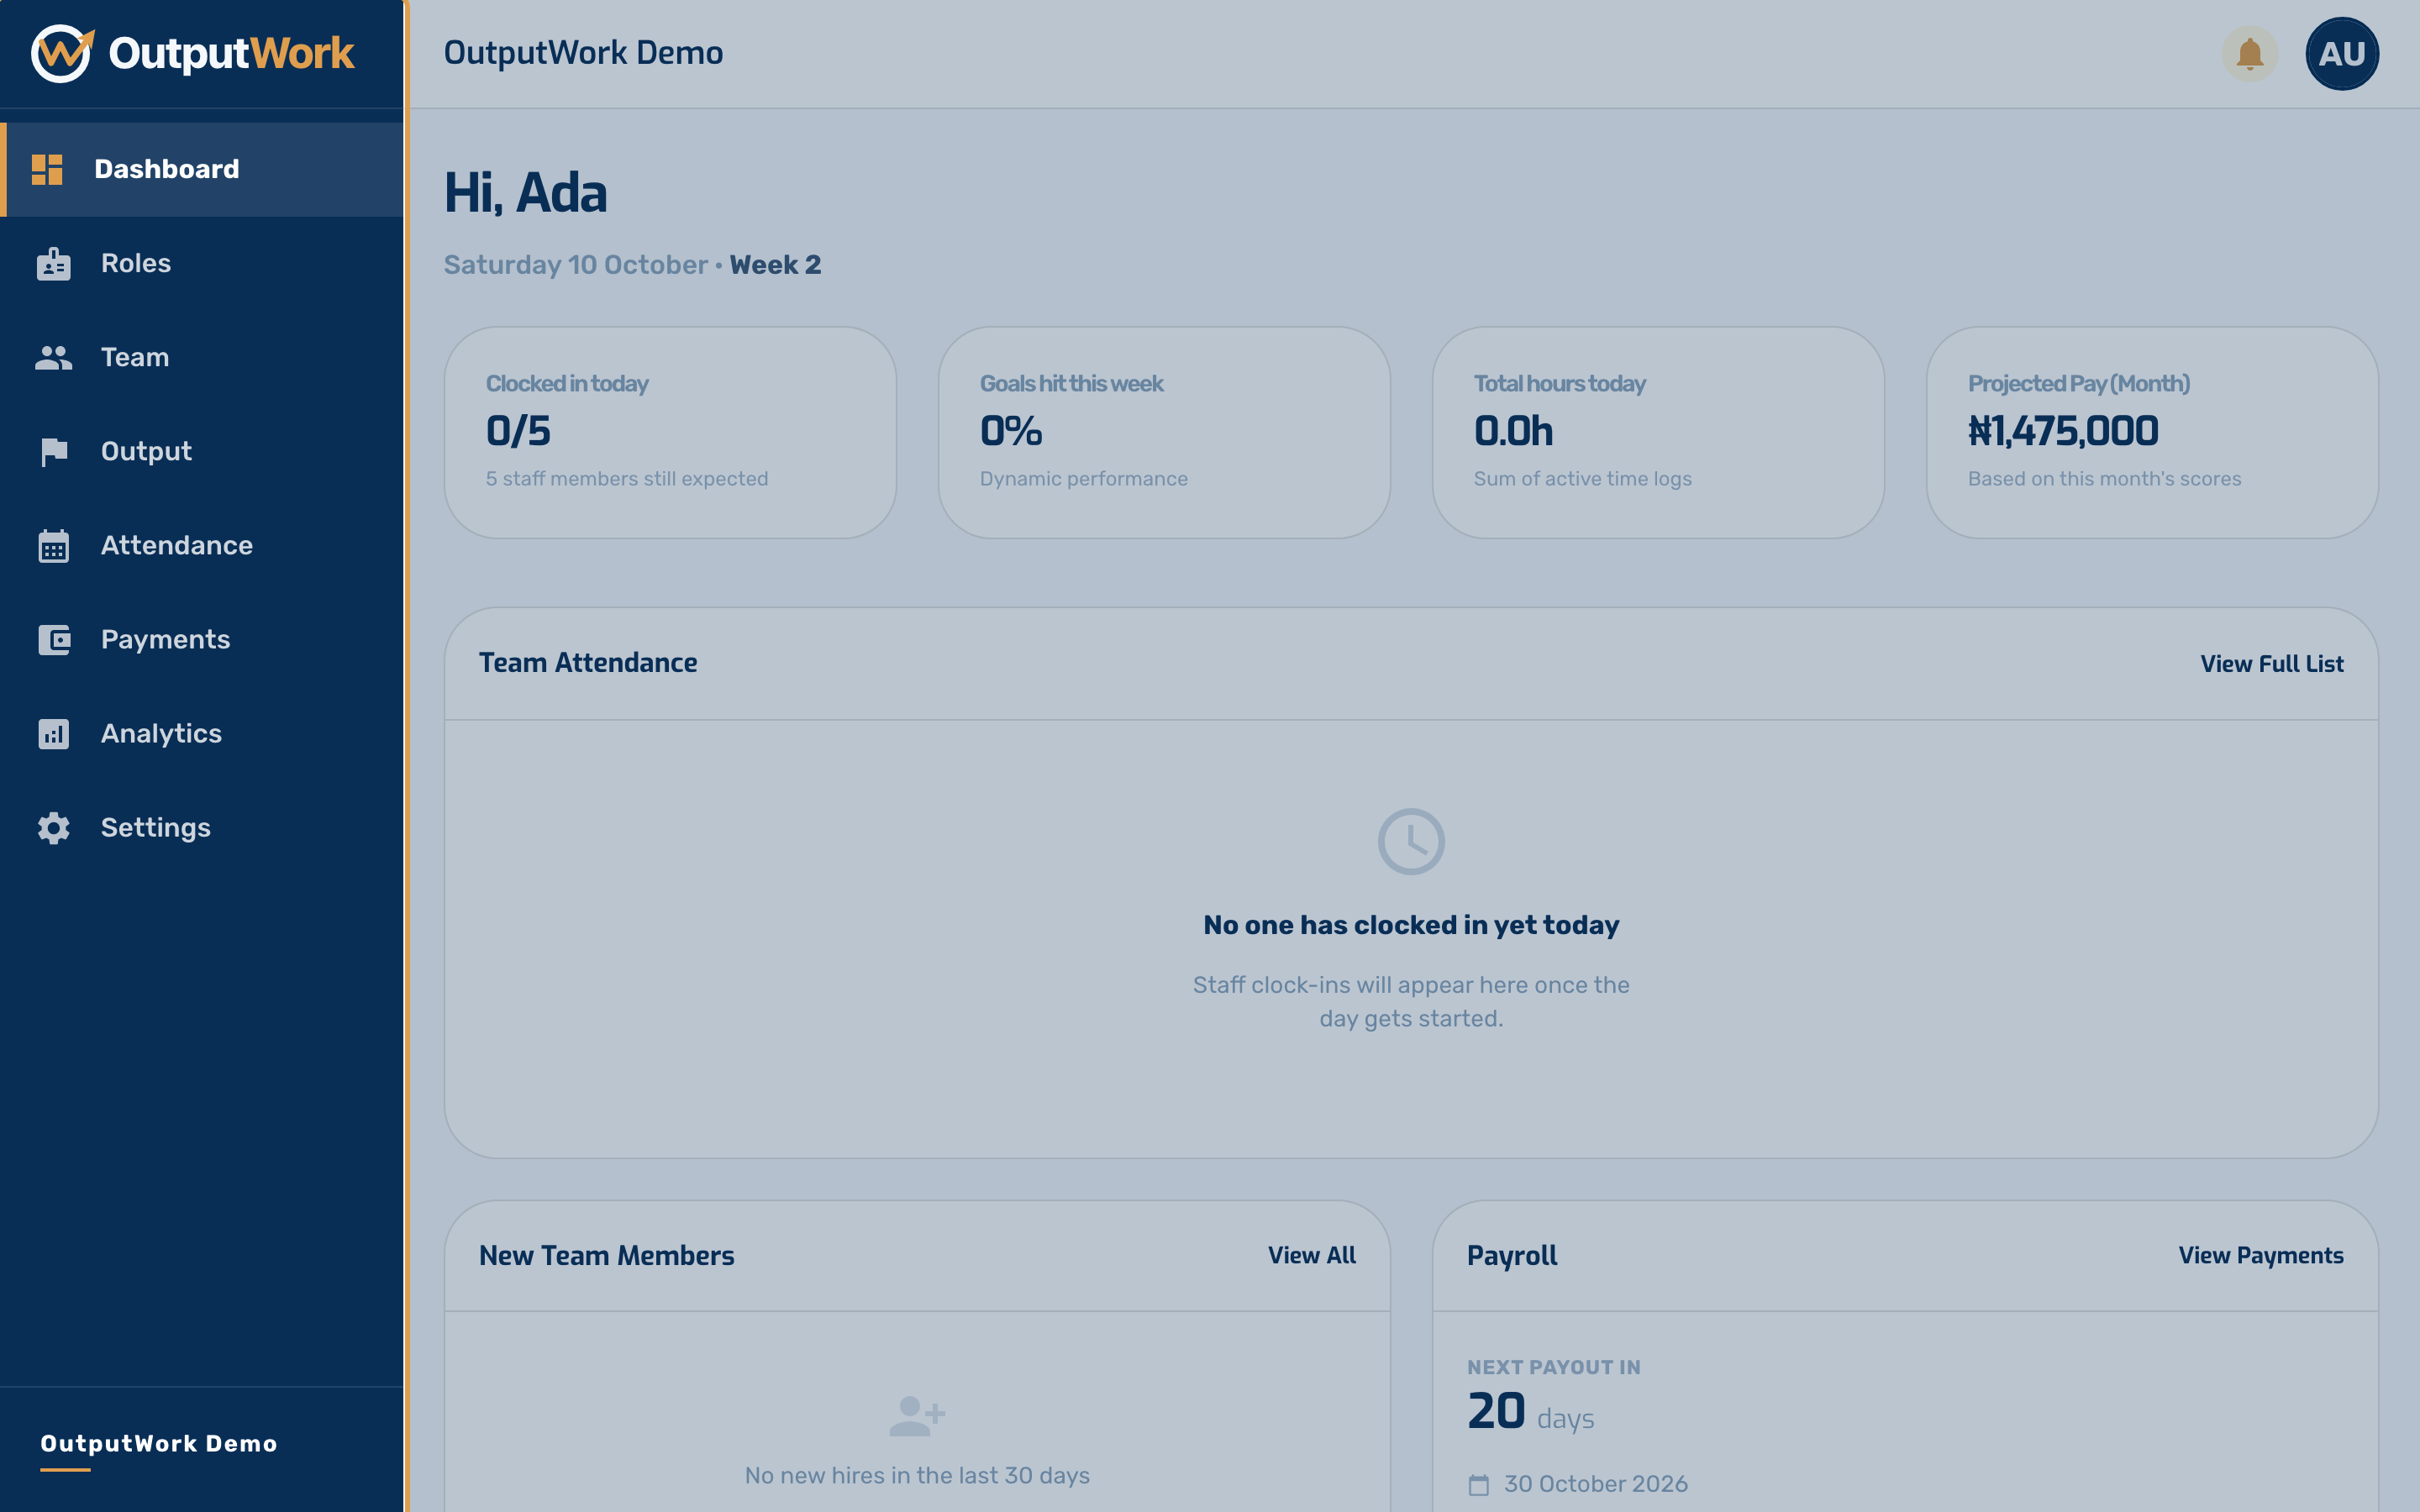Click the NEXT PAYOUT IN label
Viewport: 2420px width, 1512px height.
(x=1554, y=1368)
